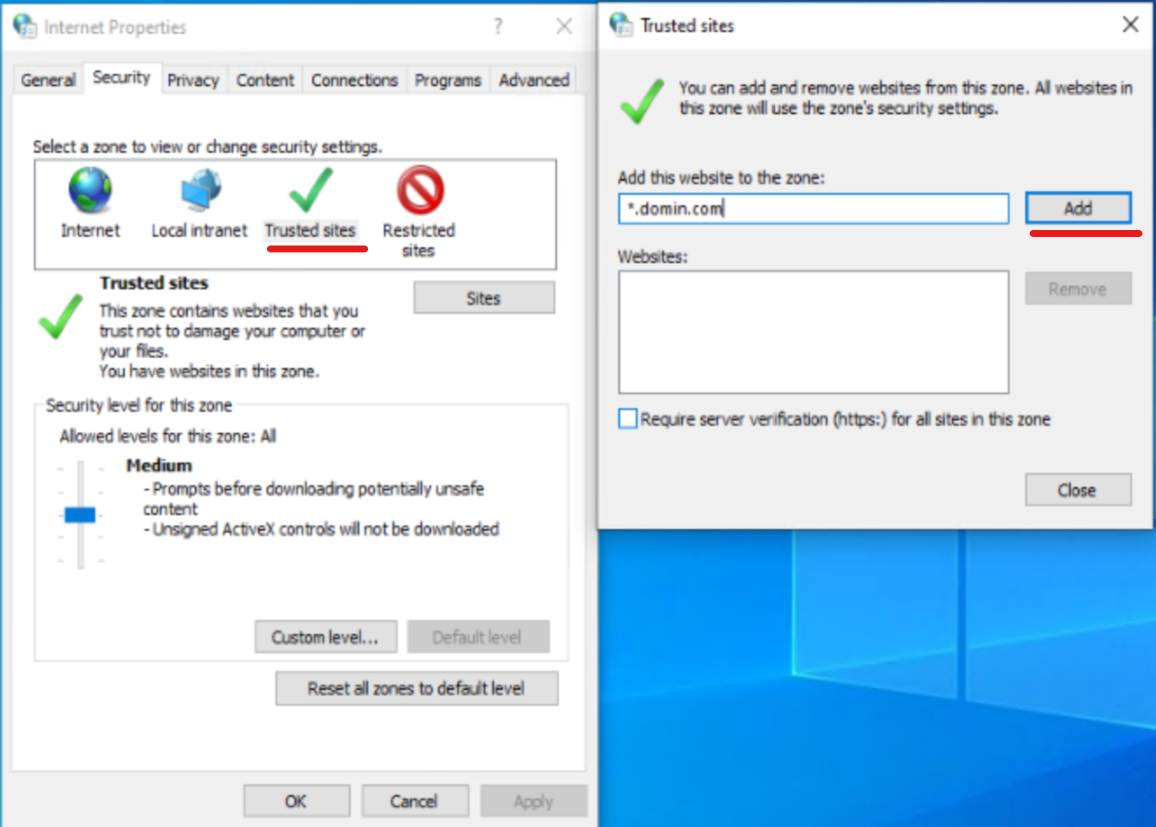Select the Local intranet zone icon

[x=197, y=190]
